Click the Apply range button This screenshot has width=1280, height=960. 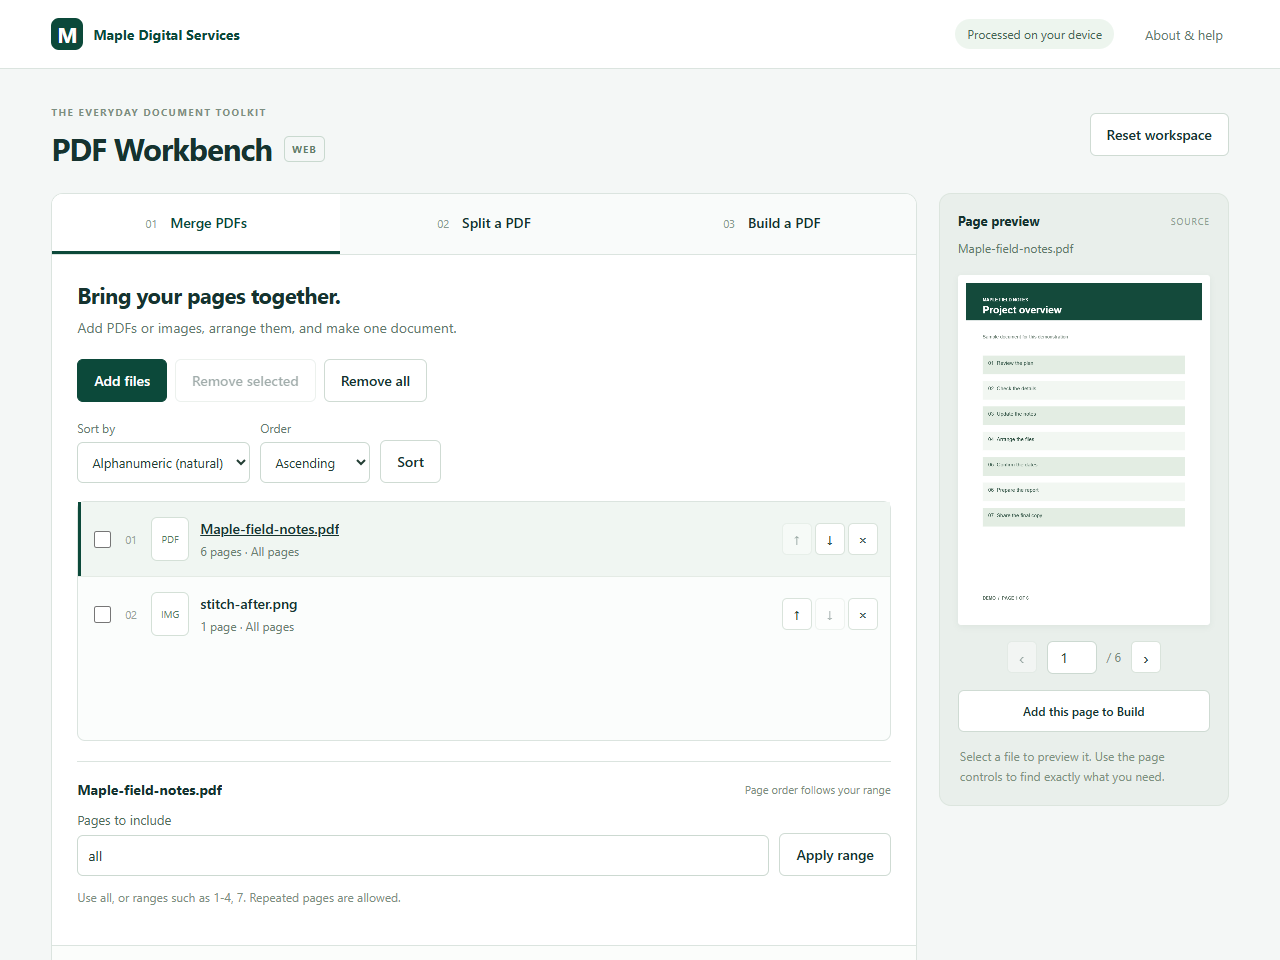pos(835,855)
